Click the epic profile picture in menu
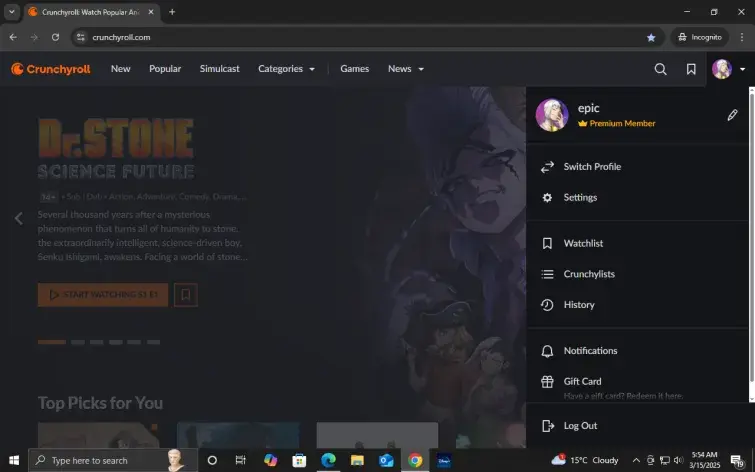The width and height of the screenshot is (755, 472). [552, 115]
